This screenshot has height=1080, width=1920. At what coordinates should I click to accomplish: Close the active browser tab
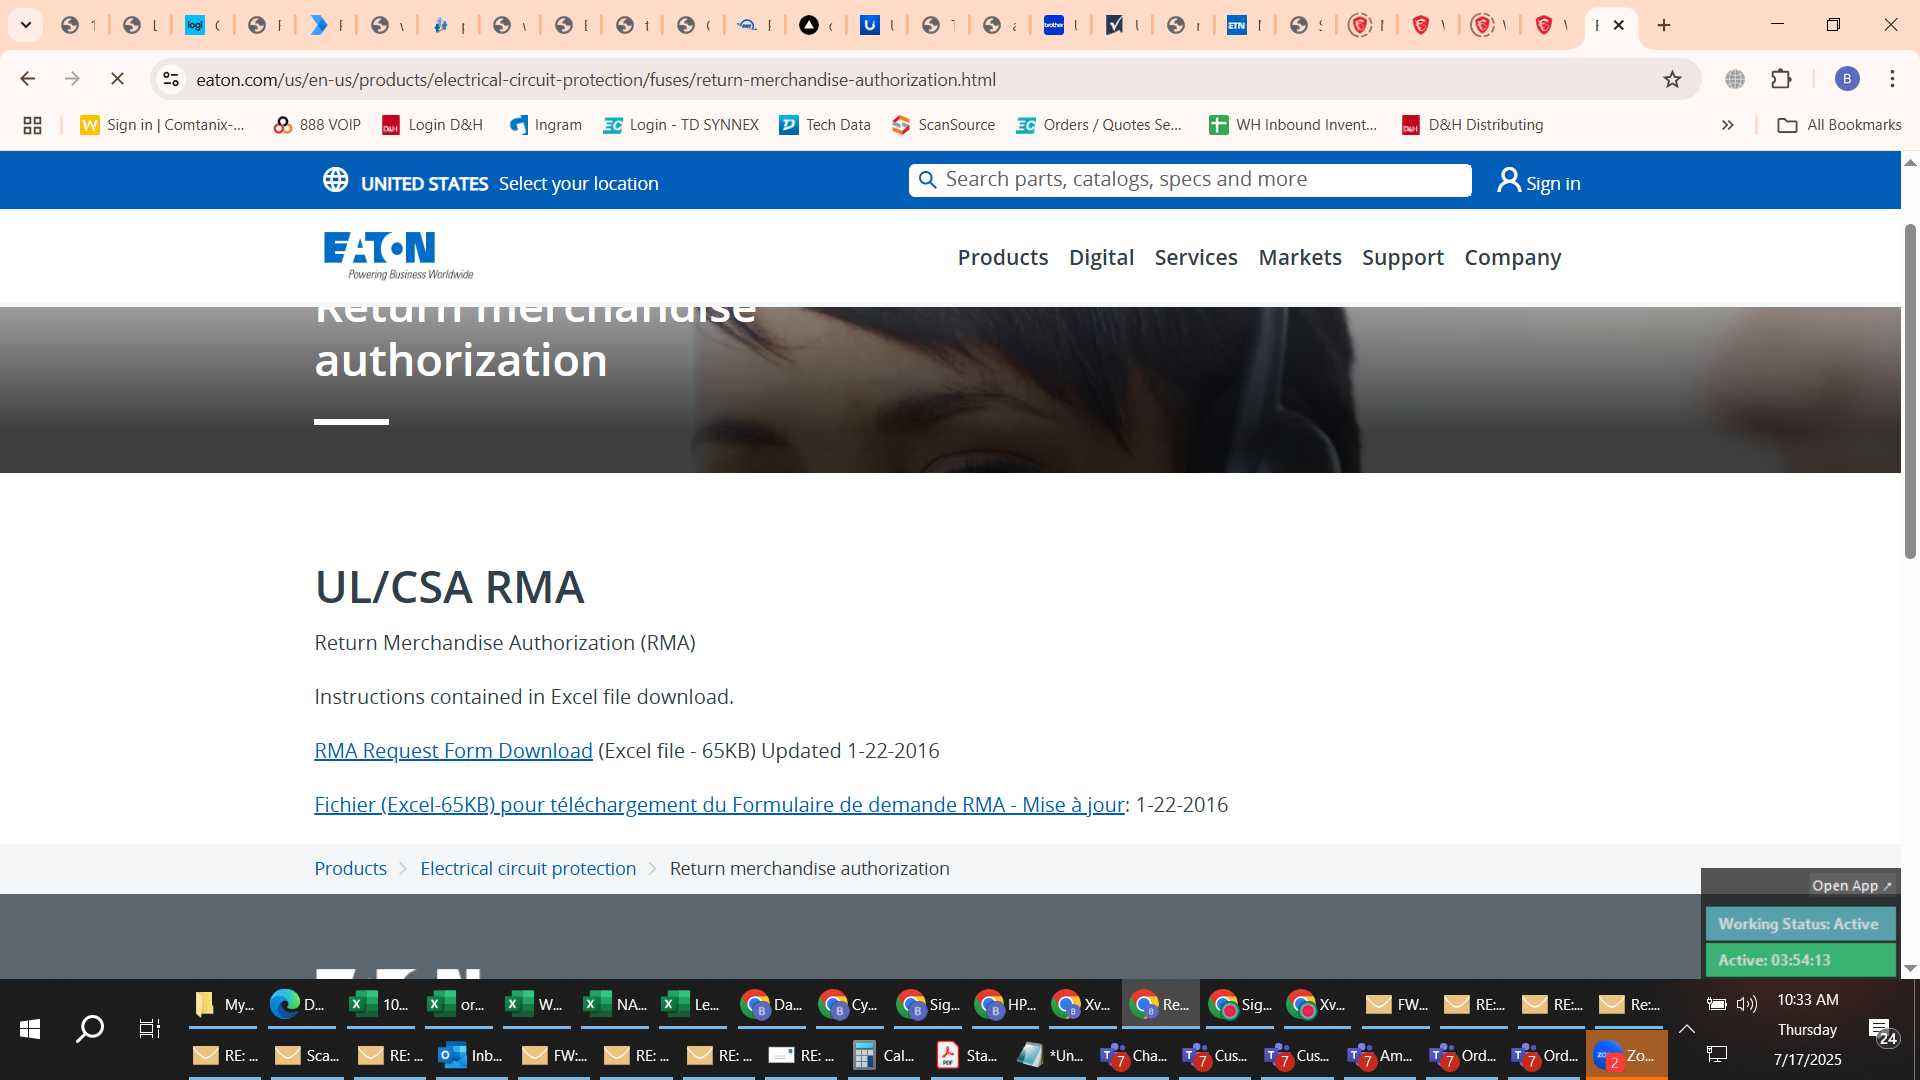pyautogui.click(x=1618, y=25)
